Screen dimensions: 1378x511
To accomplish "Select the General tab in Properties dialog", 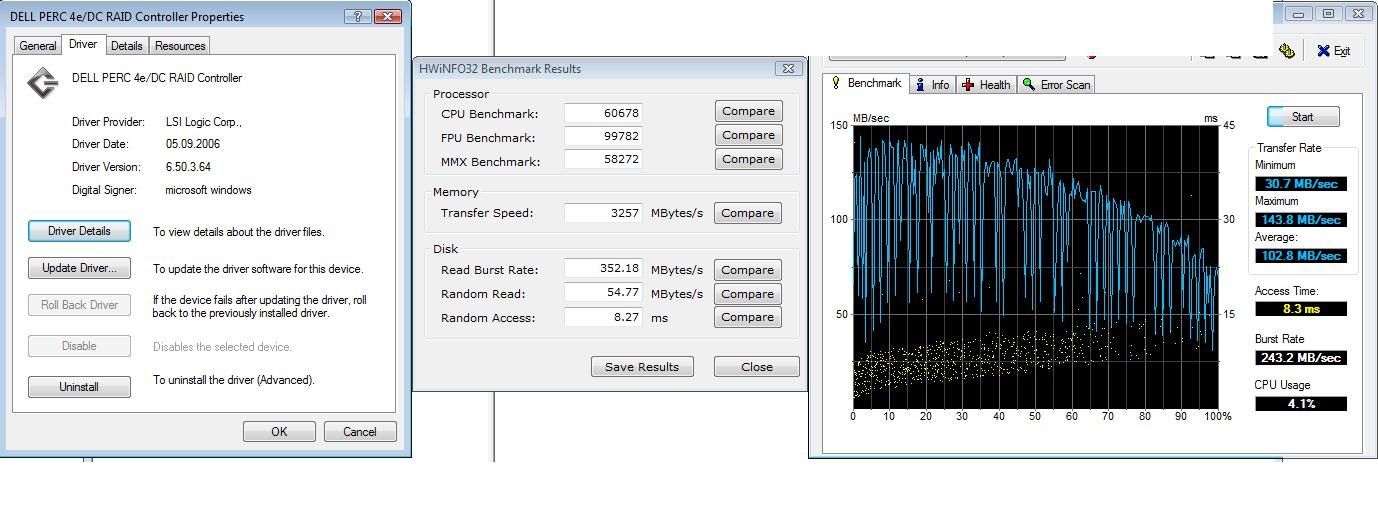I will 38,46.
